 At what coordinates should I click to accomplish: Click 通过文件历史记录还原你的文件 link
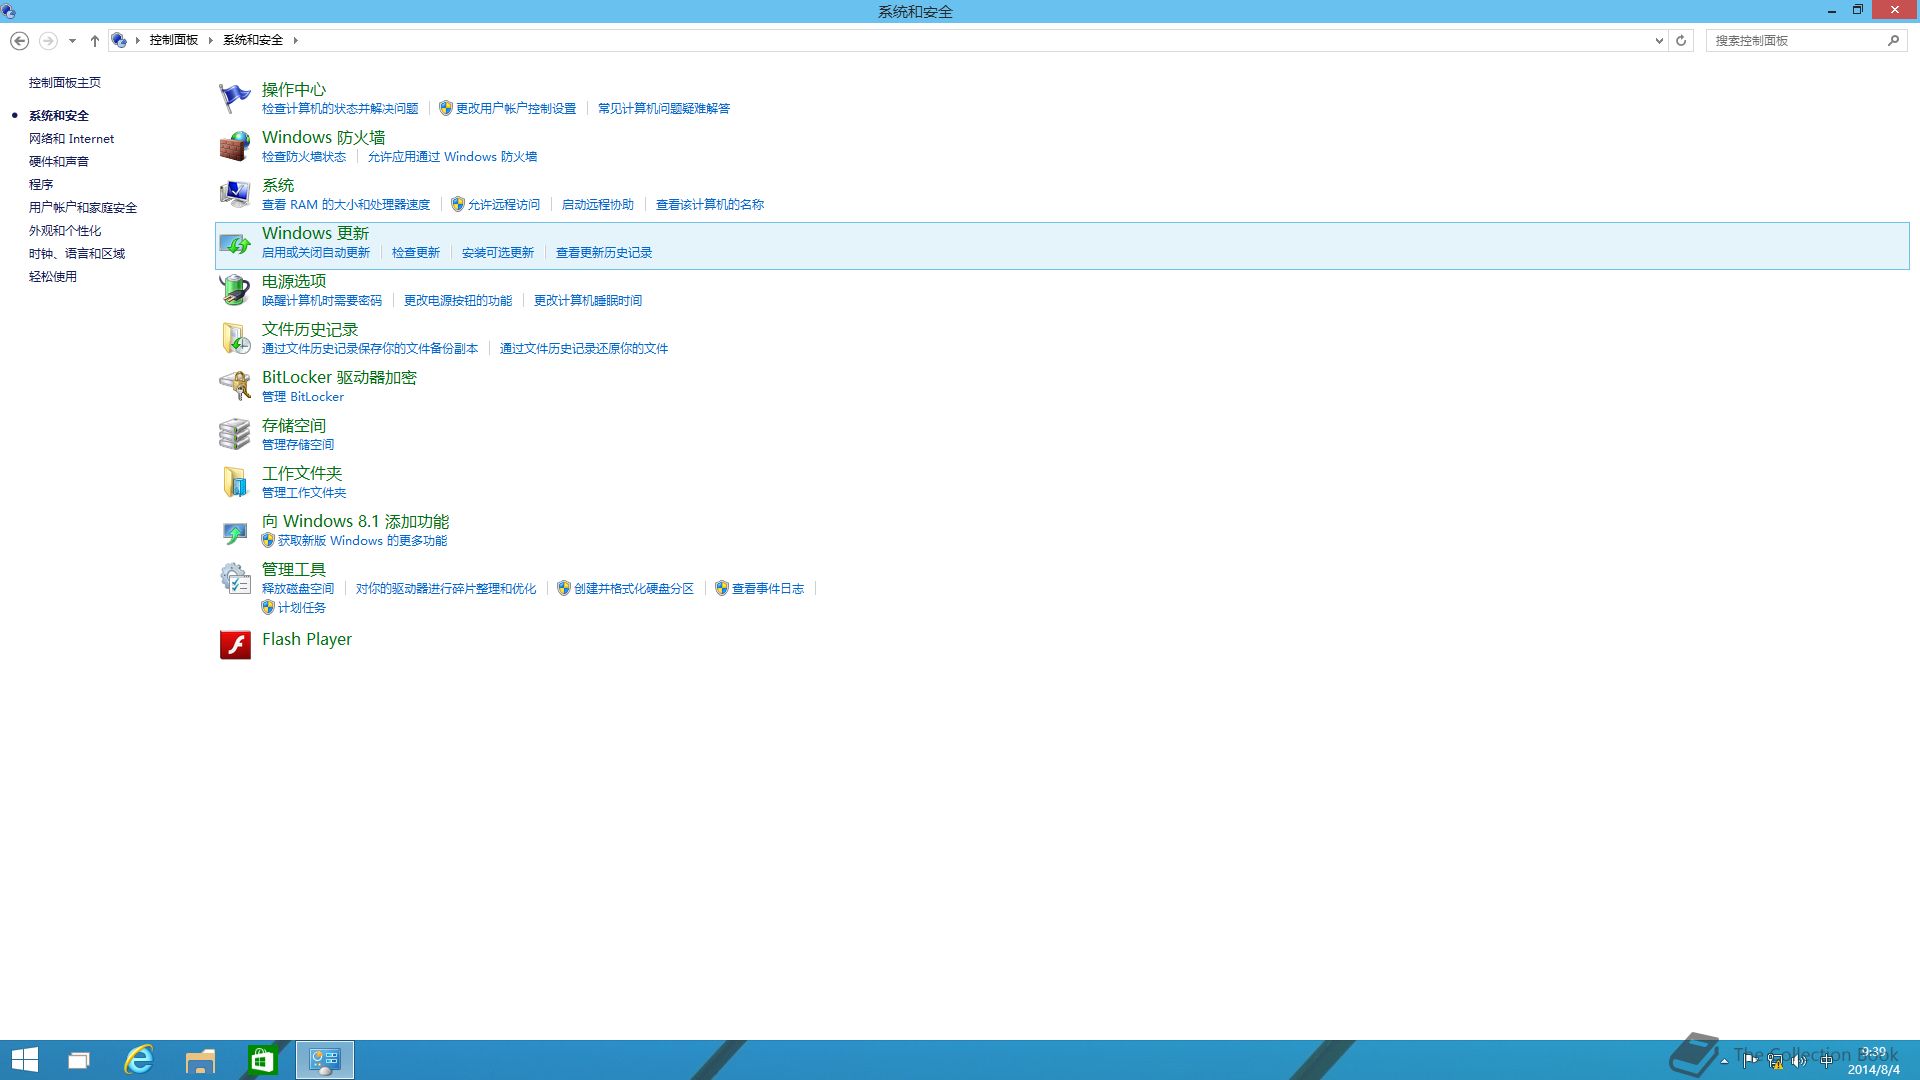point(584,348)
